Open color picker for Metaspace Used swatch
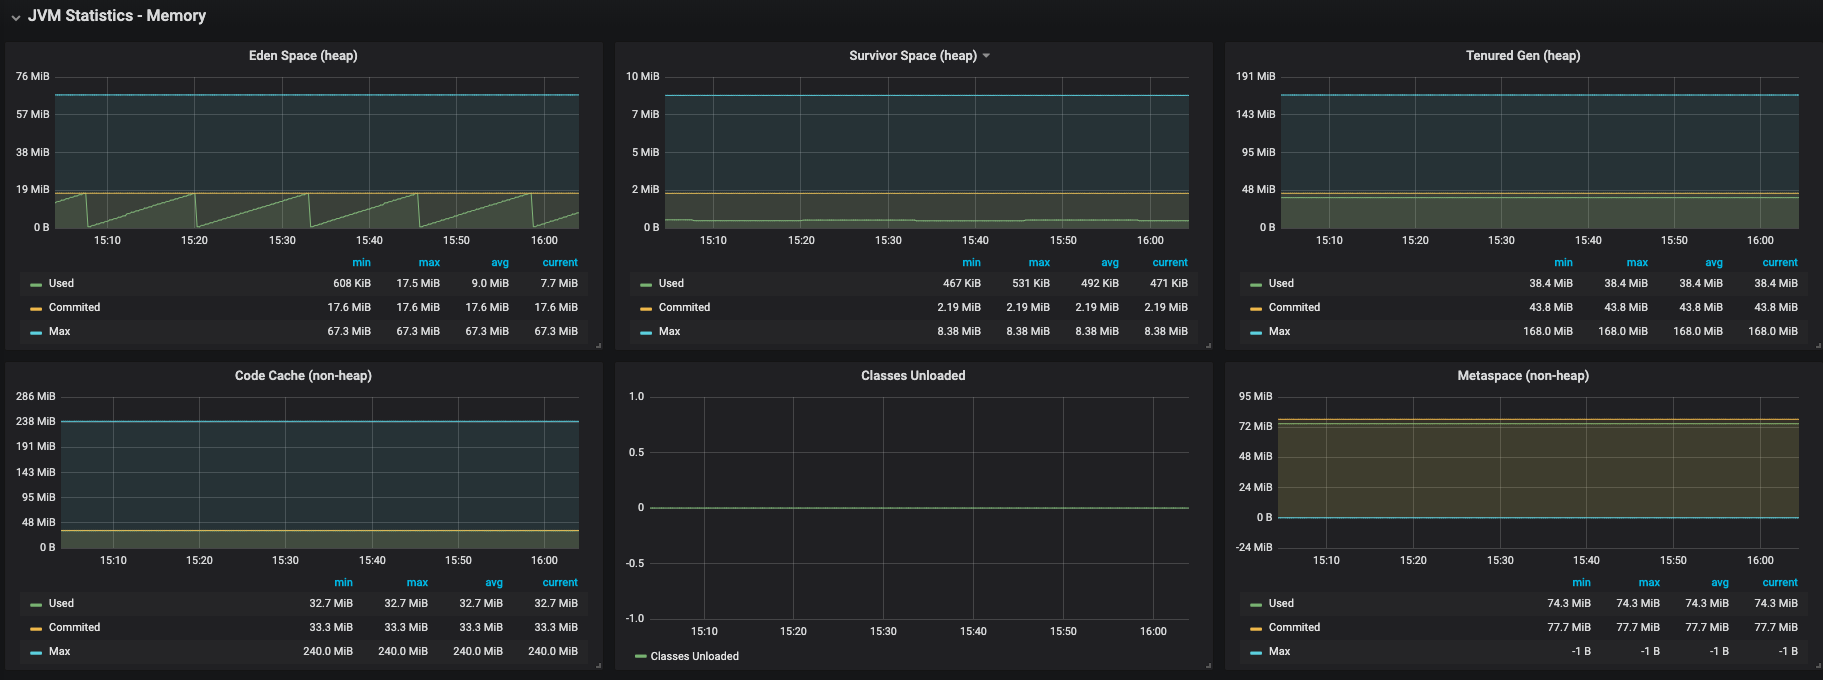Viewport: 1823px width, 680px height. click(x=1256, y=605)
